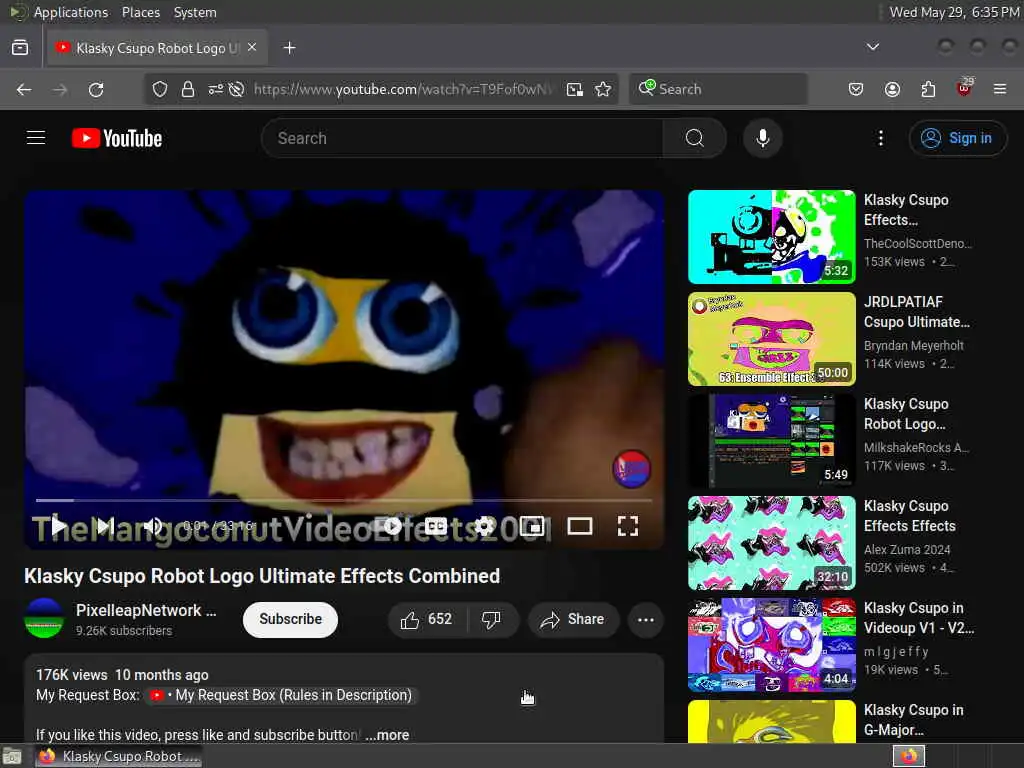This screenshot has height=768, width=1024.
Task: Play the video
Action: point(58,525)
